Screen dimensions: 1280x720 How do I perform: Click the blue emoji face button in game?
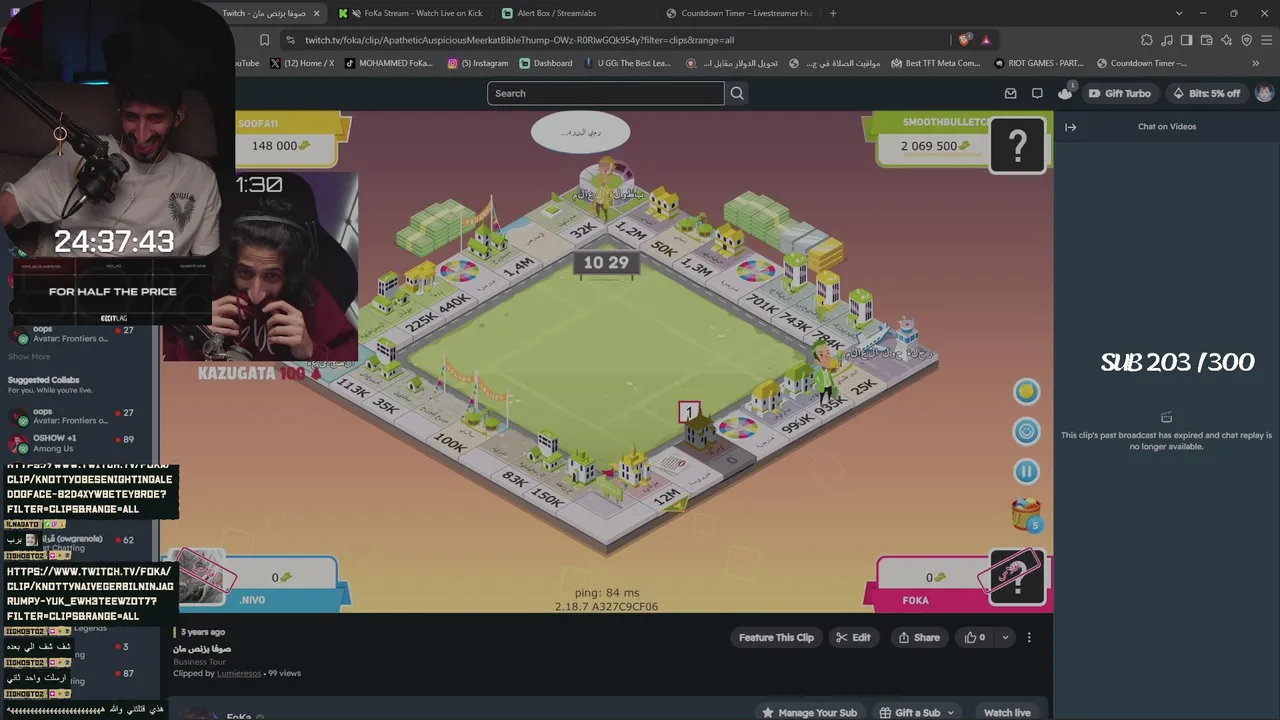1026,431
